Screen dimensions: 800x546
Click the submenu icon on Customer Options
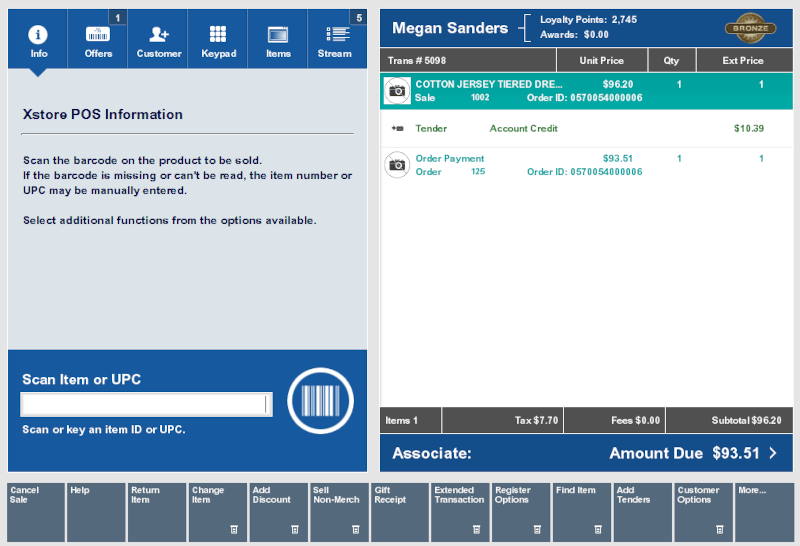(x=720, y=530)
